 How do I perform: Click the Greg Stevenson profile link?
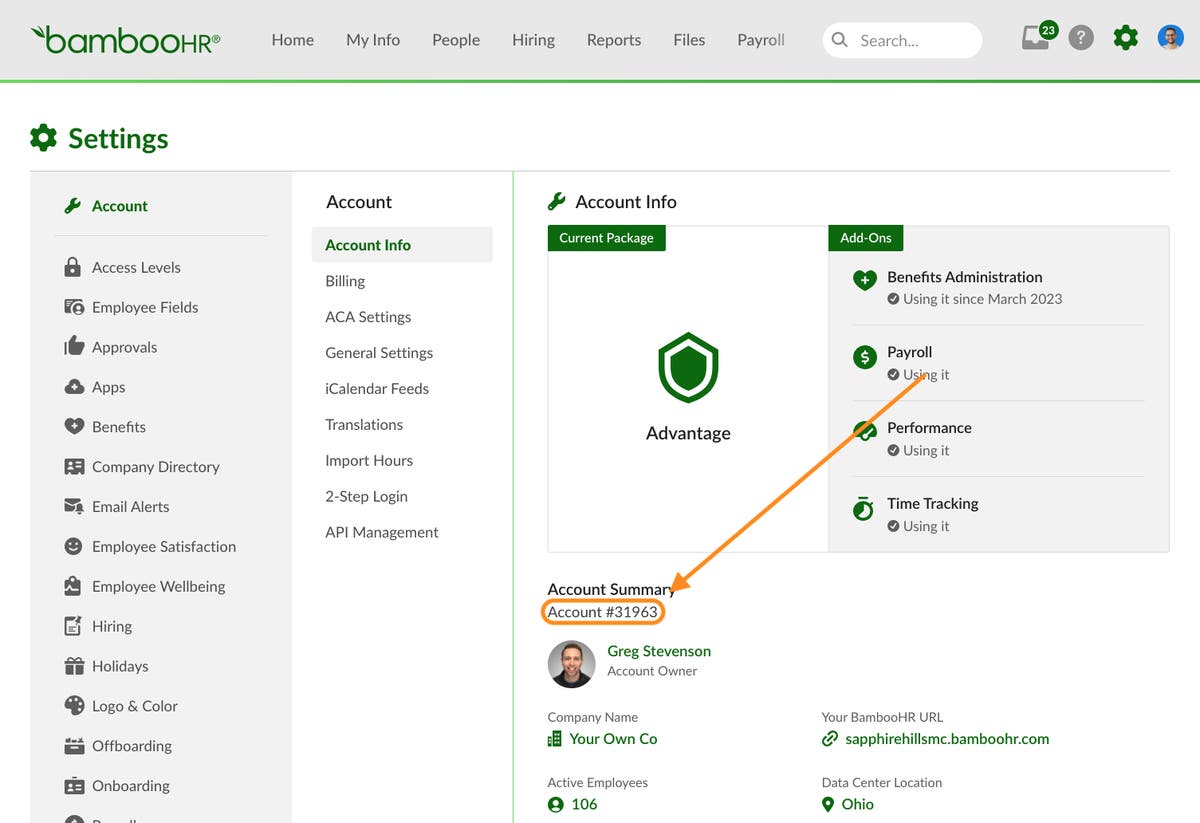click(659, 651)
